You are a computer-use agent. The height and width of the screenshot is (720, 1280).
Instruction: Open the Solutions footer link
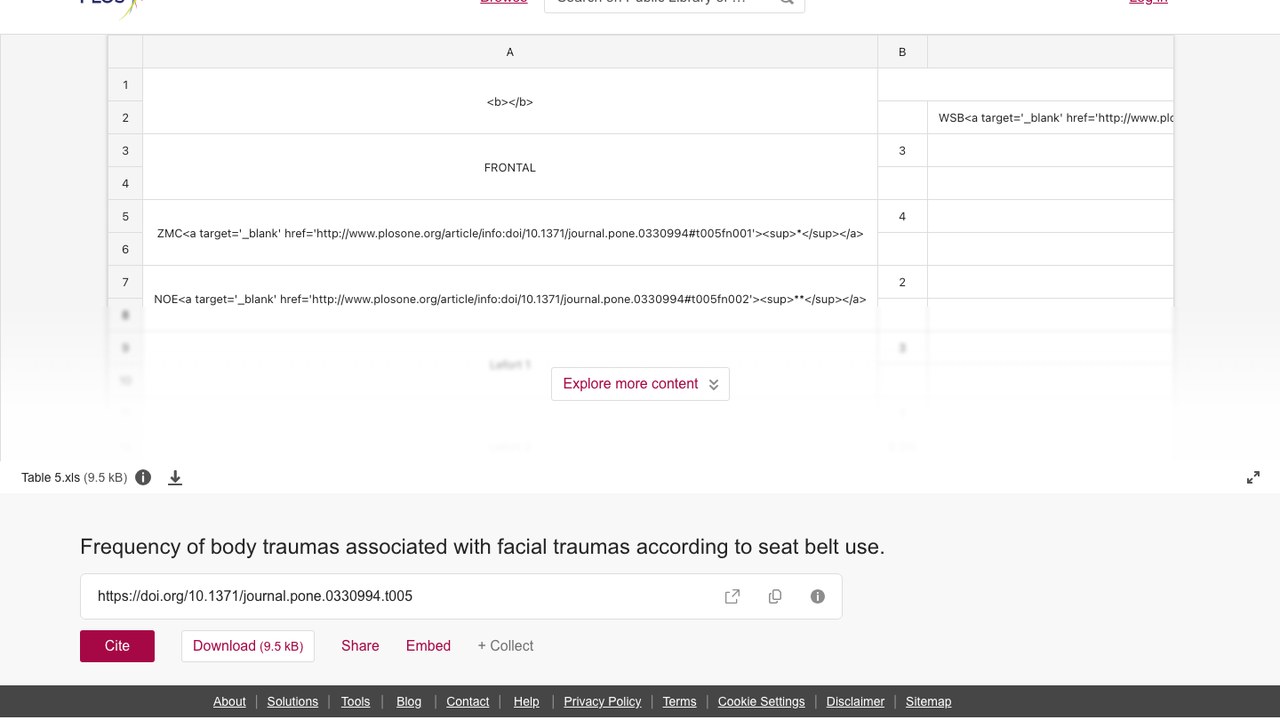(292, 702)
